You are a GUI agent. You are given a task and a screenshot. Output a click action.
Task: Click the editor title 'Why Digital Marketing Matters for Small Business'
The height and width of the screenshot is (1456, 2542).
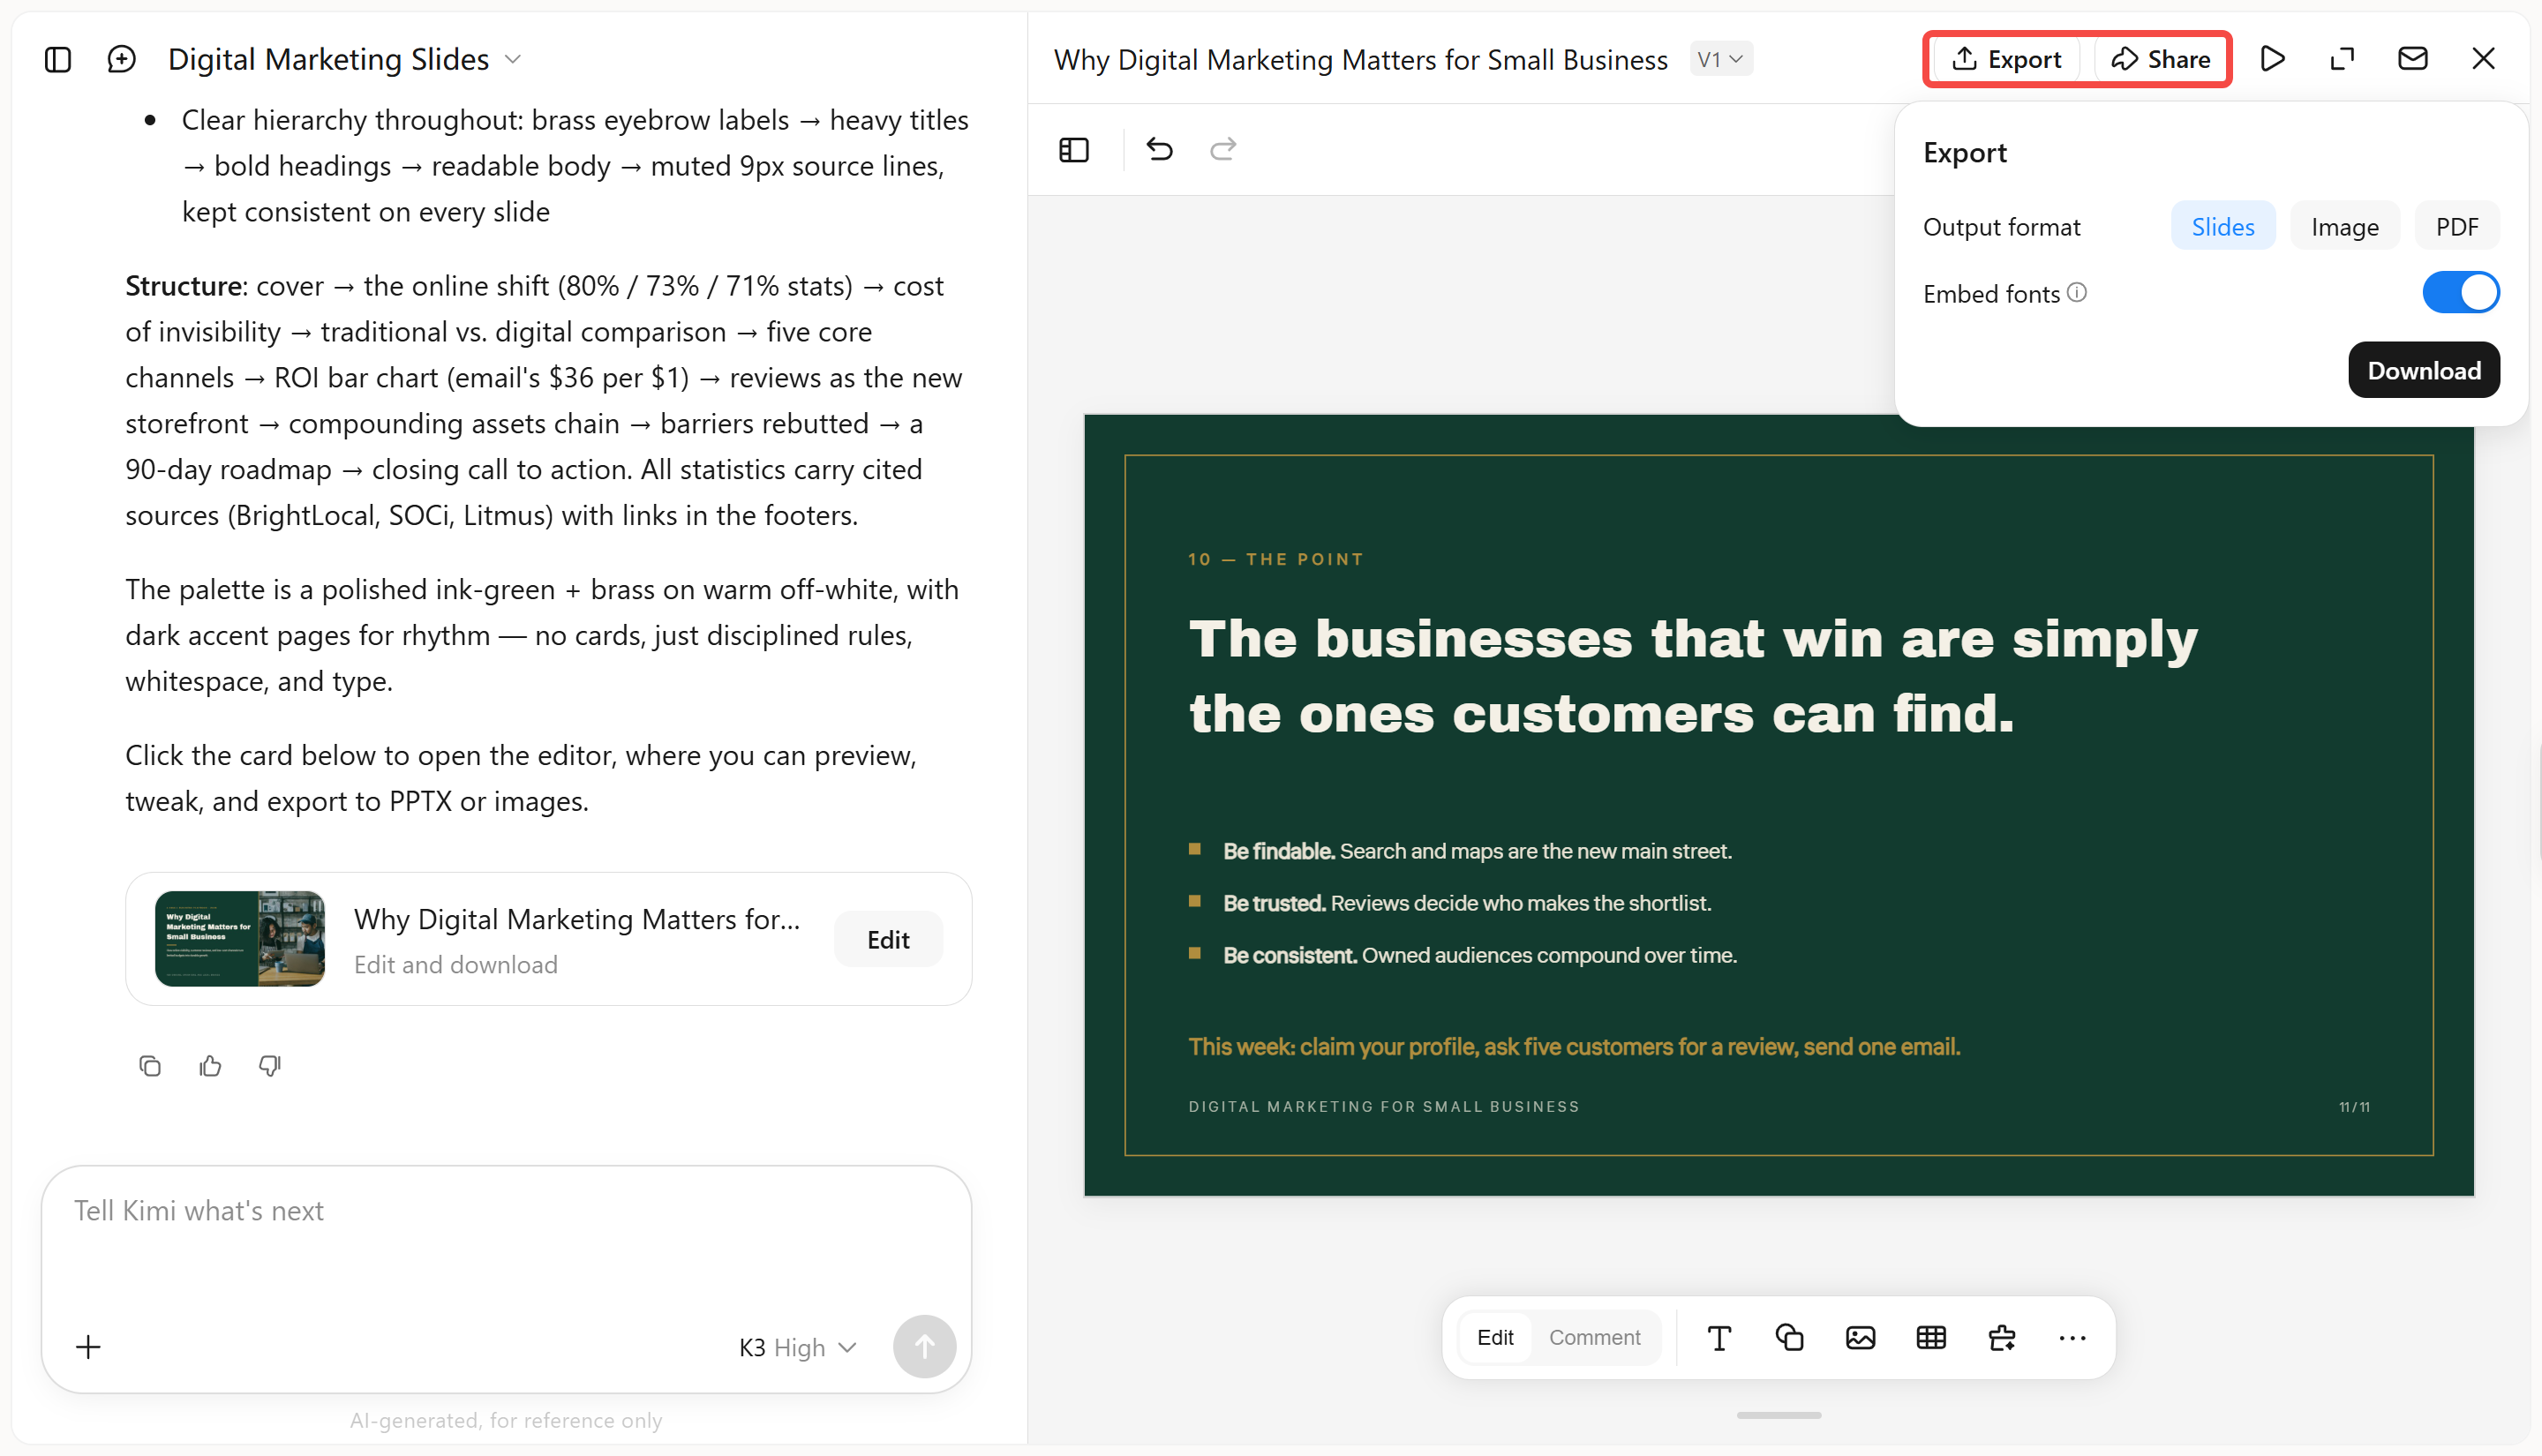pyautogui.click(x=1361, y=59)
